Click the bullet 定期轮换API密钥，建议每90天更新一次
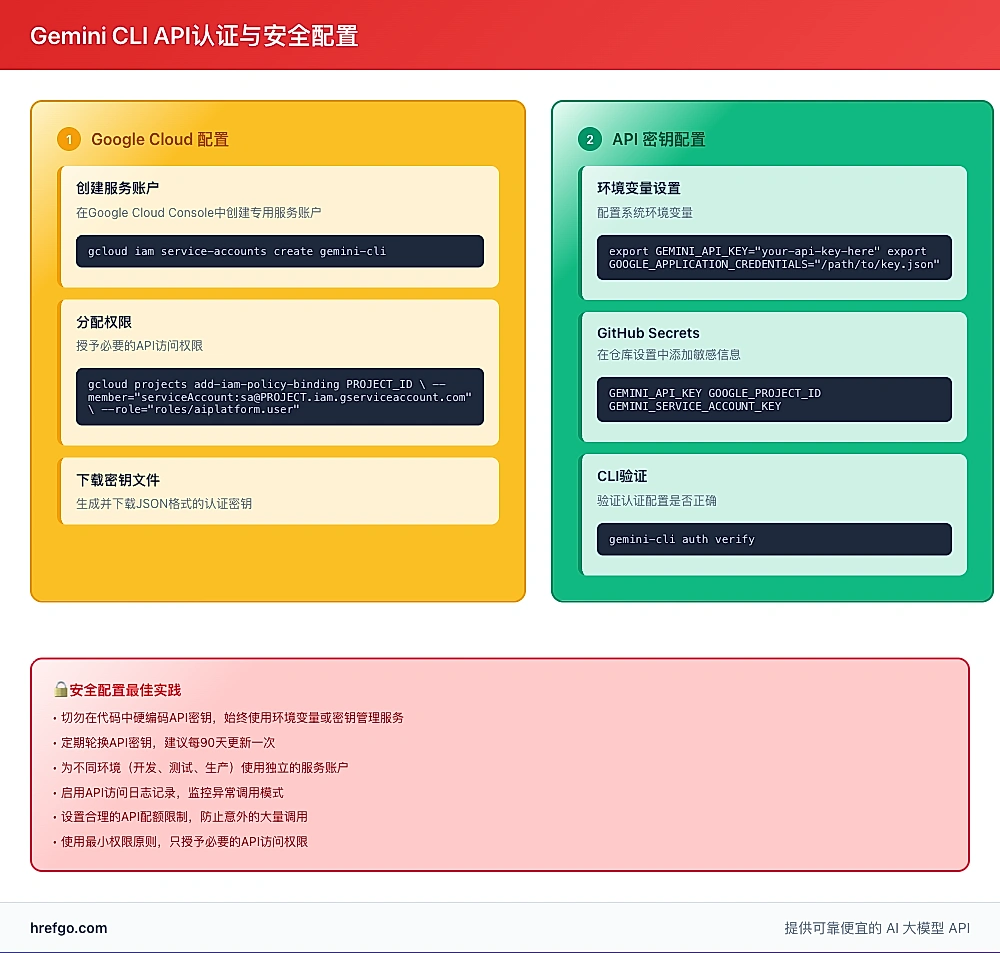The image size is (1000, 953). pyautogui.click(x=164, y=742)
